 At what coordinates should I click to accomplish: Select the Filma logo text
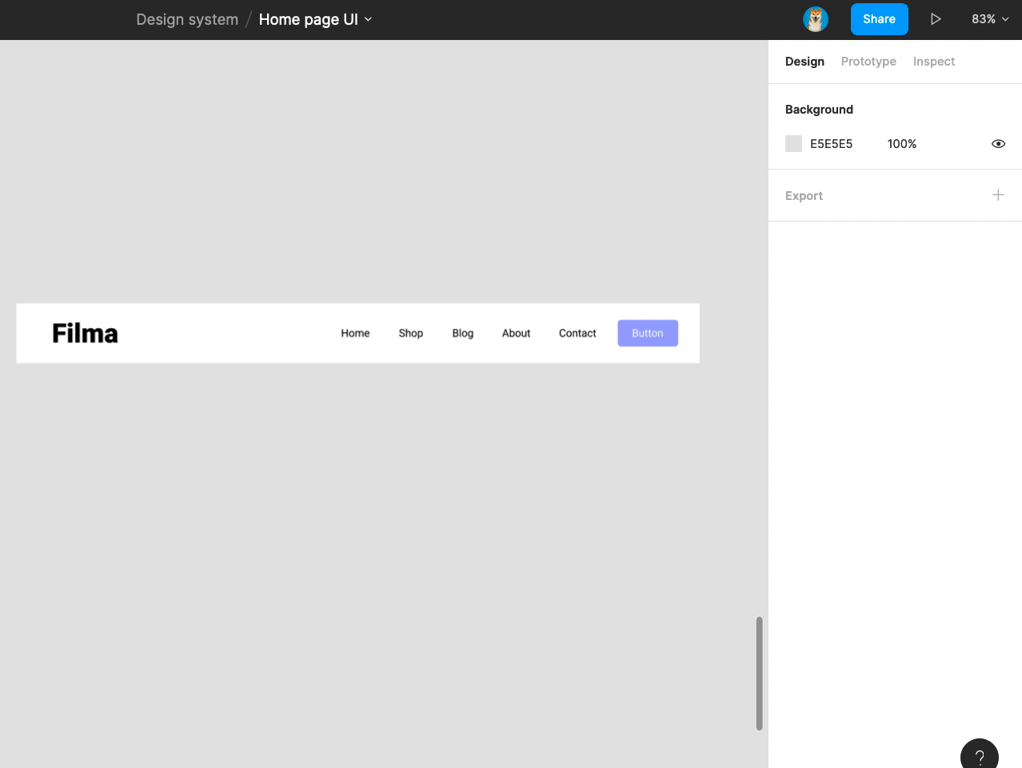(x=85, y=333)
